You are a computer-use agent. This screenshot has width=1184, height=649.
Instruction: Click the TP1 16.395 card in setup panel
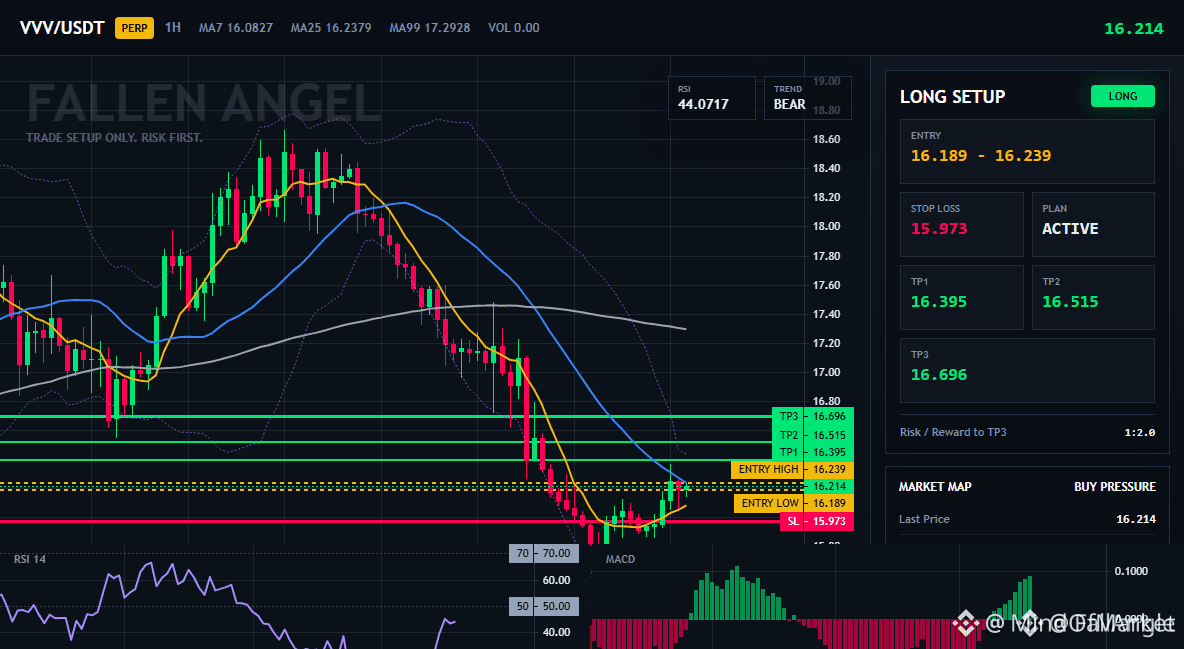[x=961, y=297]
